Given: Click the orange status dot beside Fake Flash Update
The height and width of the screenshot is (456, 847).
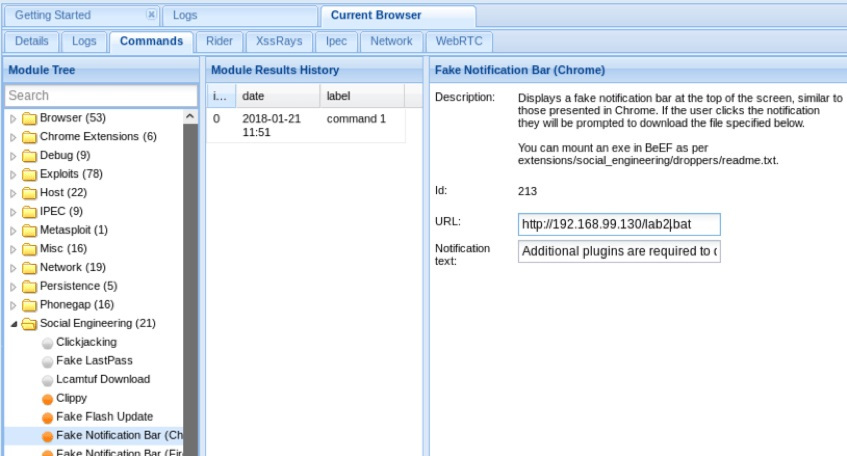Looking at the screenshot, I should coord(48,417).
